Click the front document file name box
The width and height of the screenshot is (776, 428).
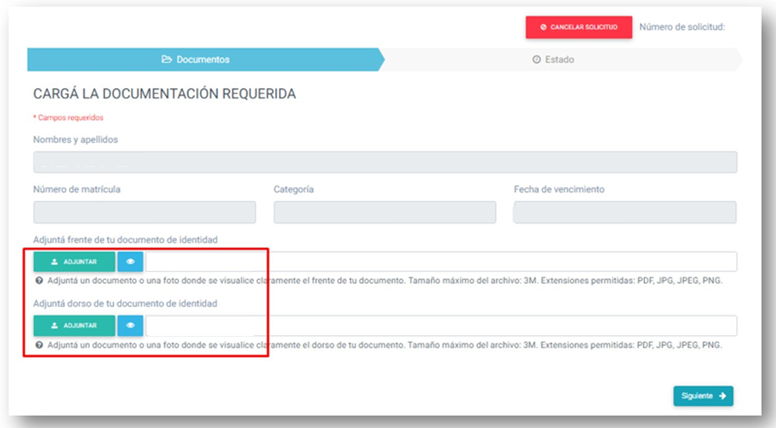coord(440,262)
